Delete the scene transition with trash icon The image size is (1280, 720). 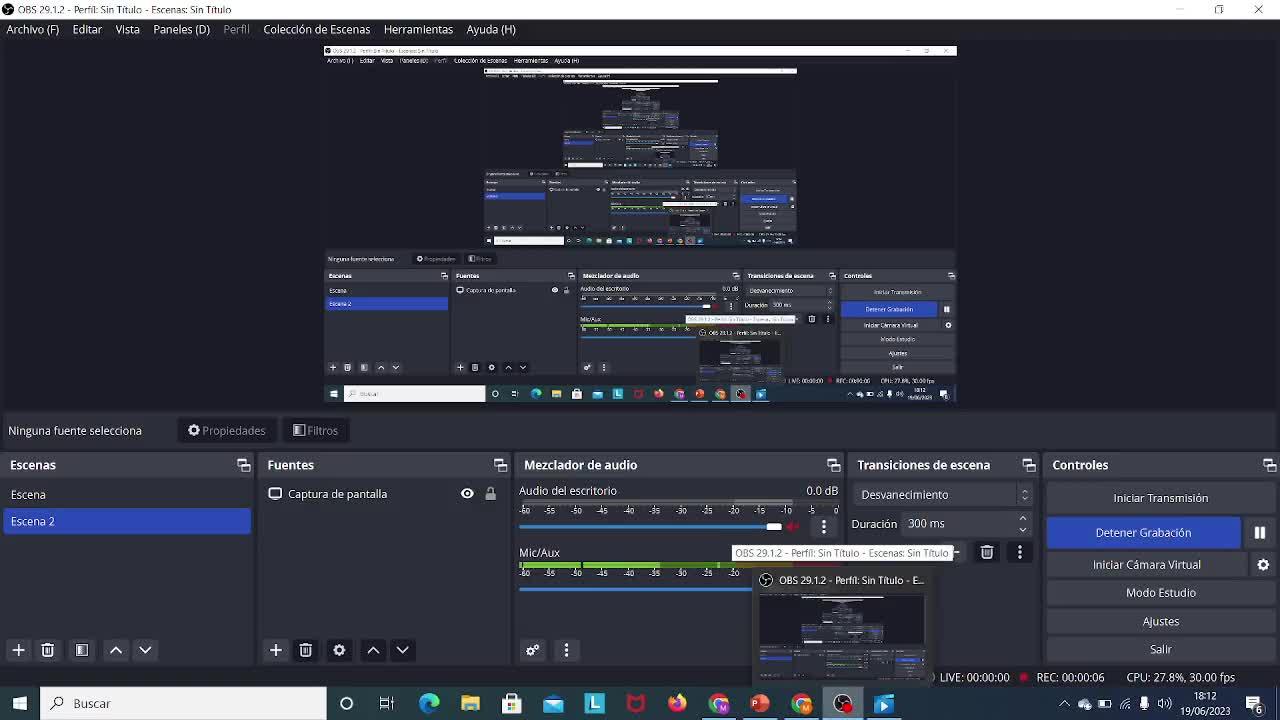click(987, 552)
